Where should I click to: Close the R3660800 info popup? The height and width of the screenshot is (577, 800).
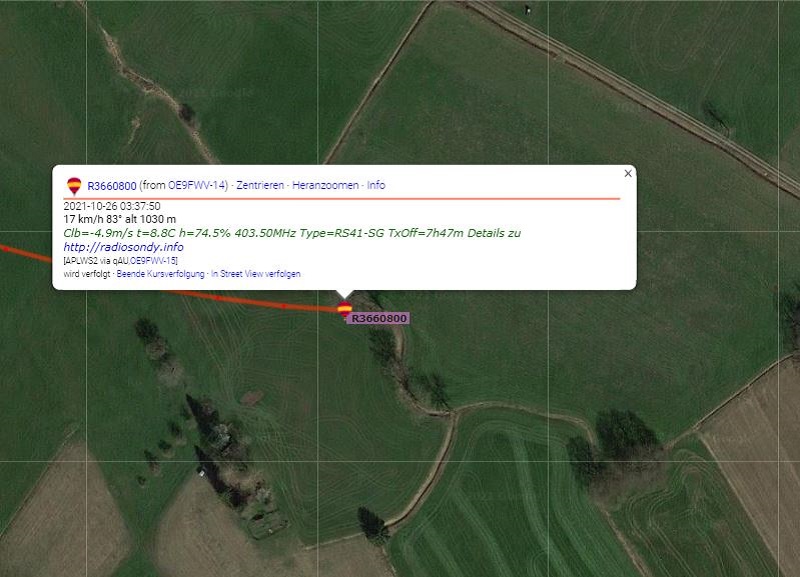(628, 173)
